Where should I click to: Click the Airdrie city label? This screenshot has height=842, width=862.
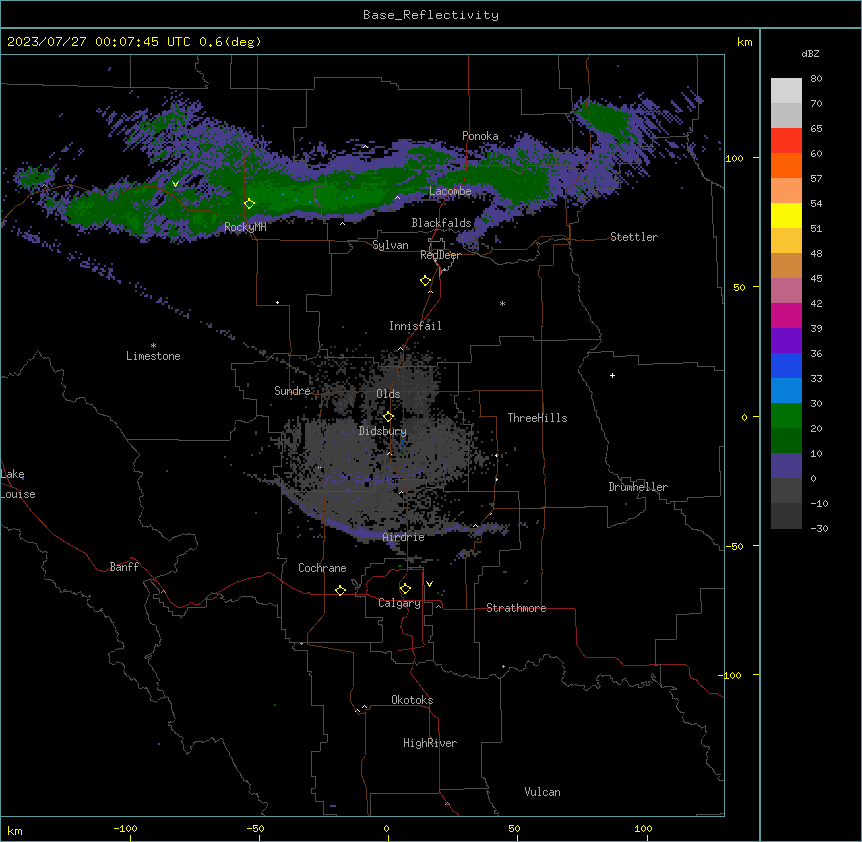point(404,537)
